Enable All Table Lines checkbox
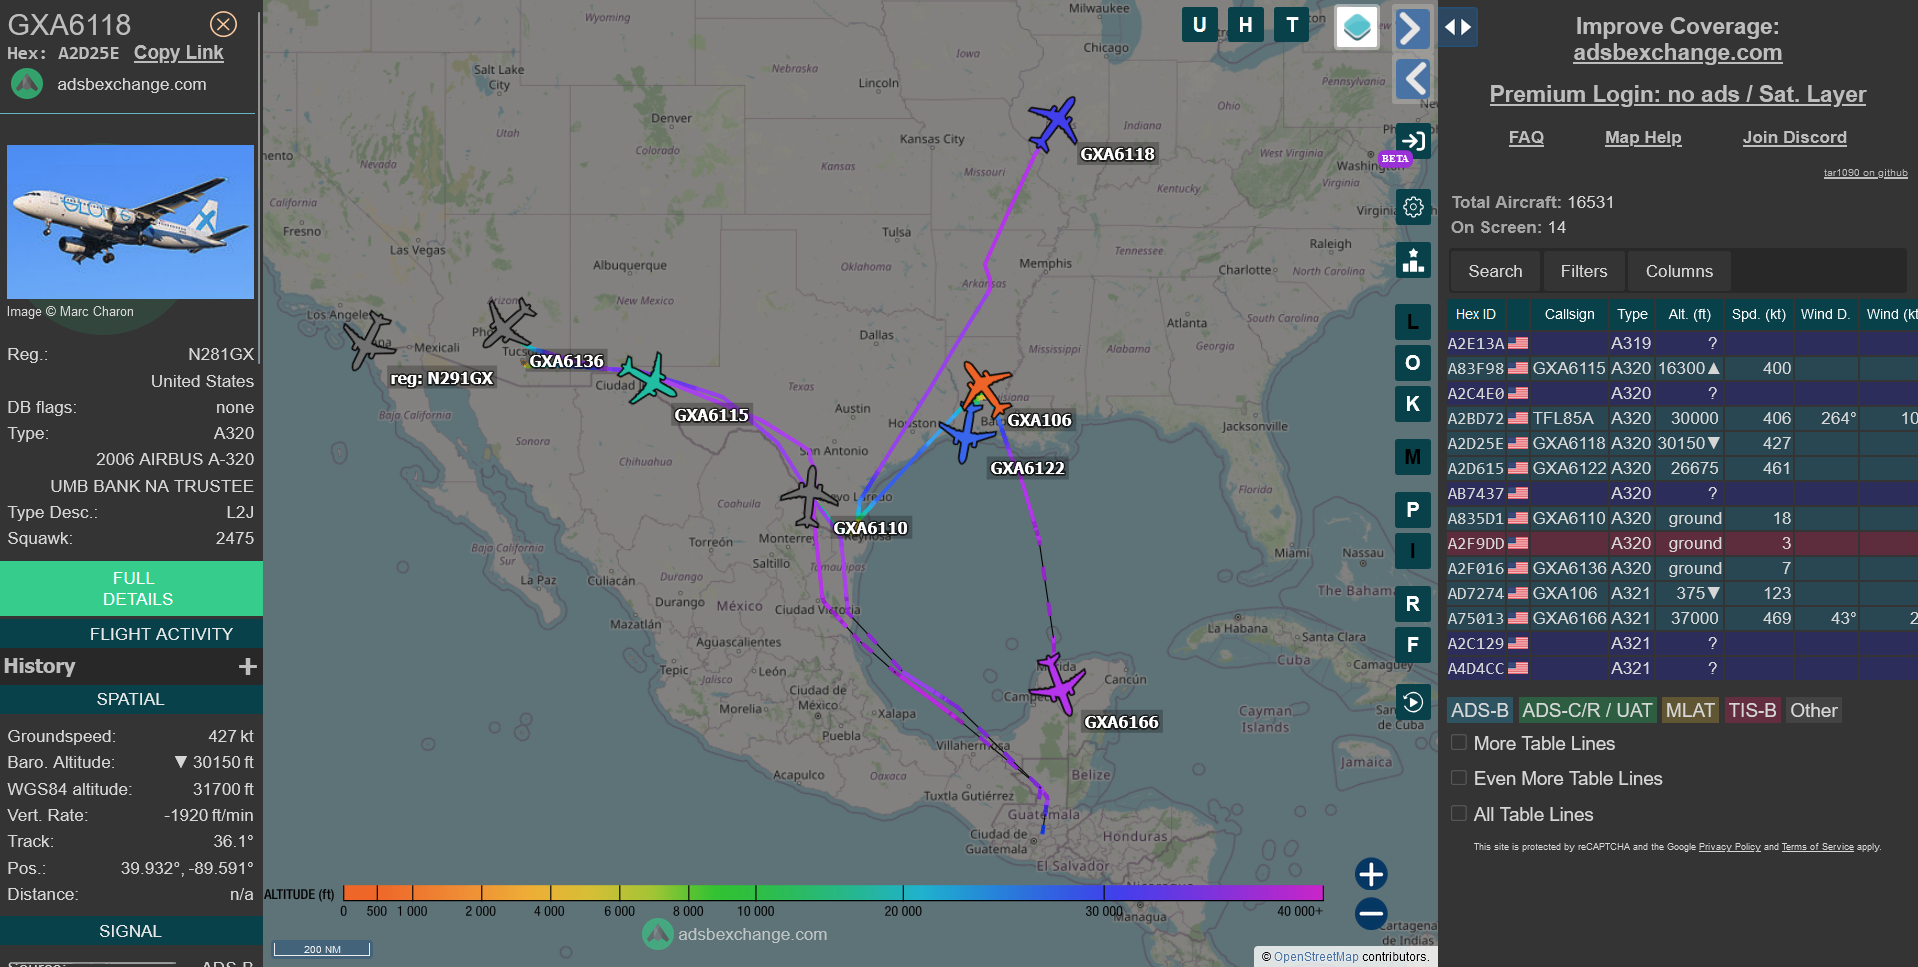The image size is (1918, 967). pyautogui.click(x=1459, y=814)
